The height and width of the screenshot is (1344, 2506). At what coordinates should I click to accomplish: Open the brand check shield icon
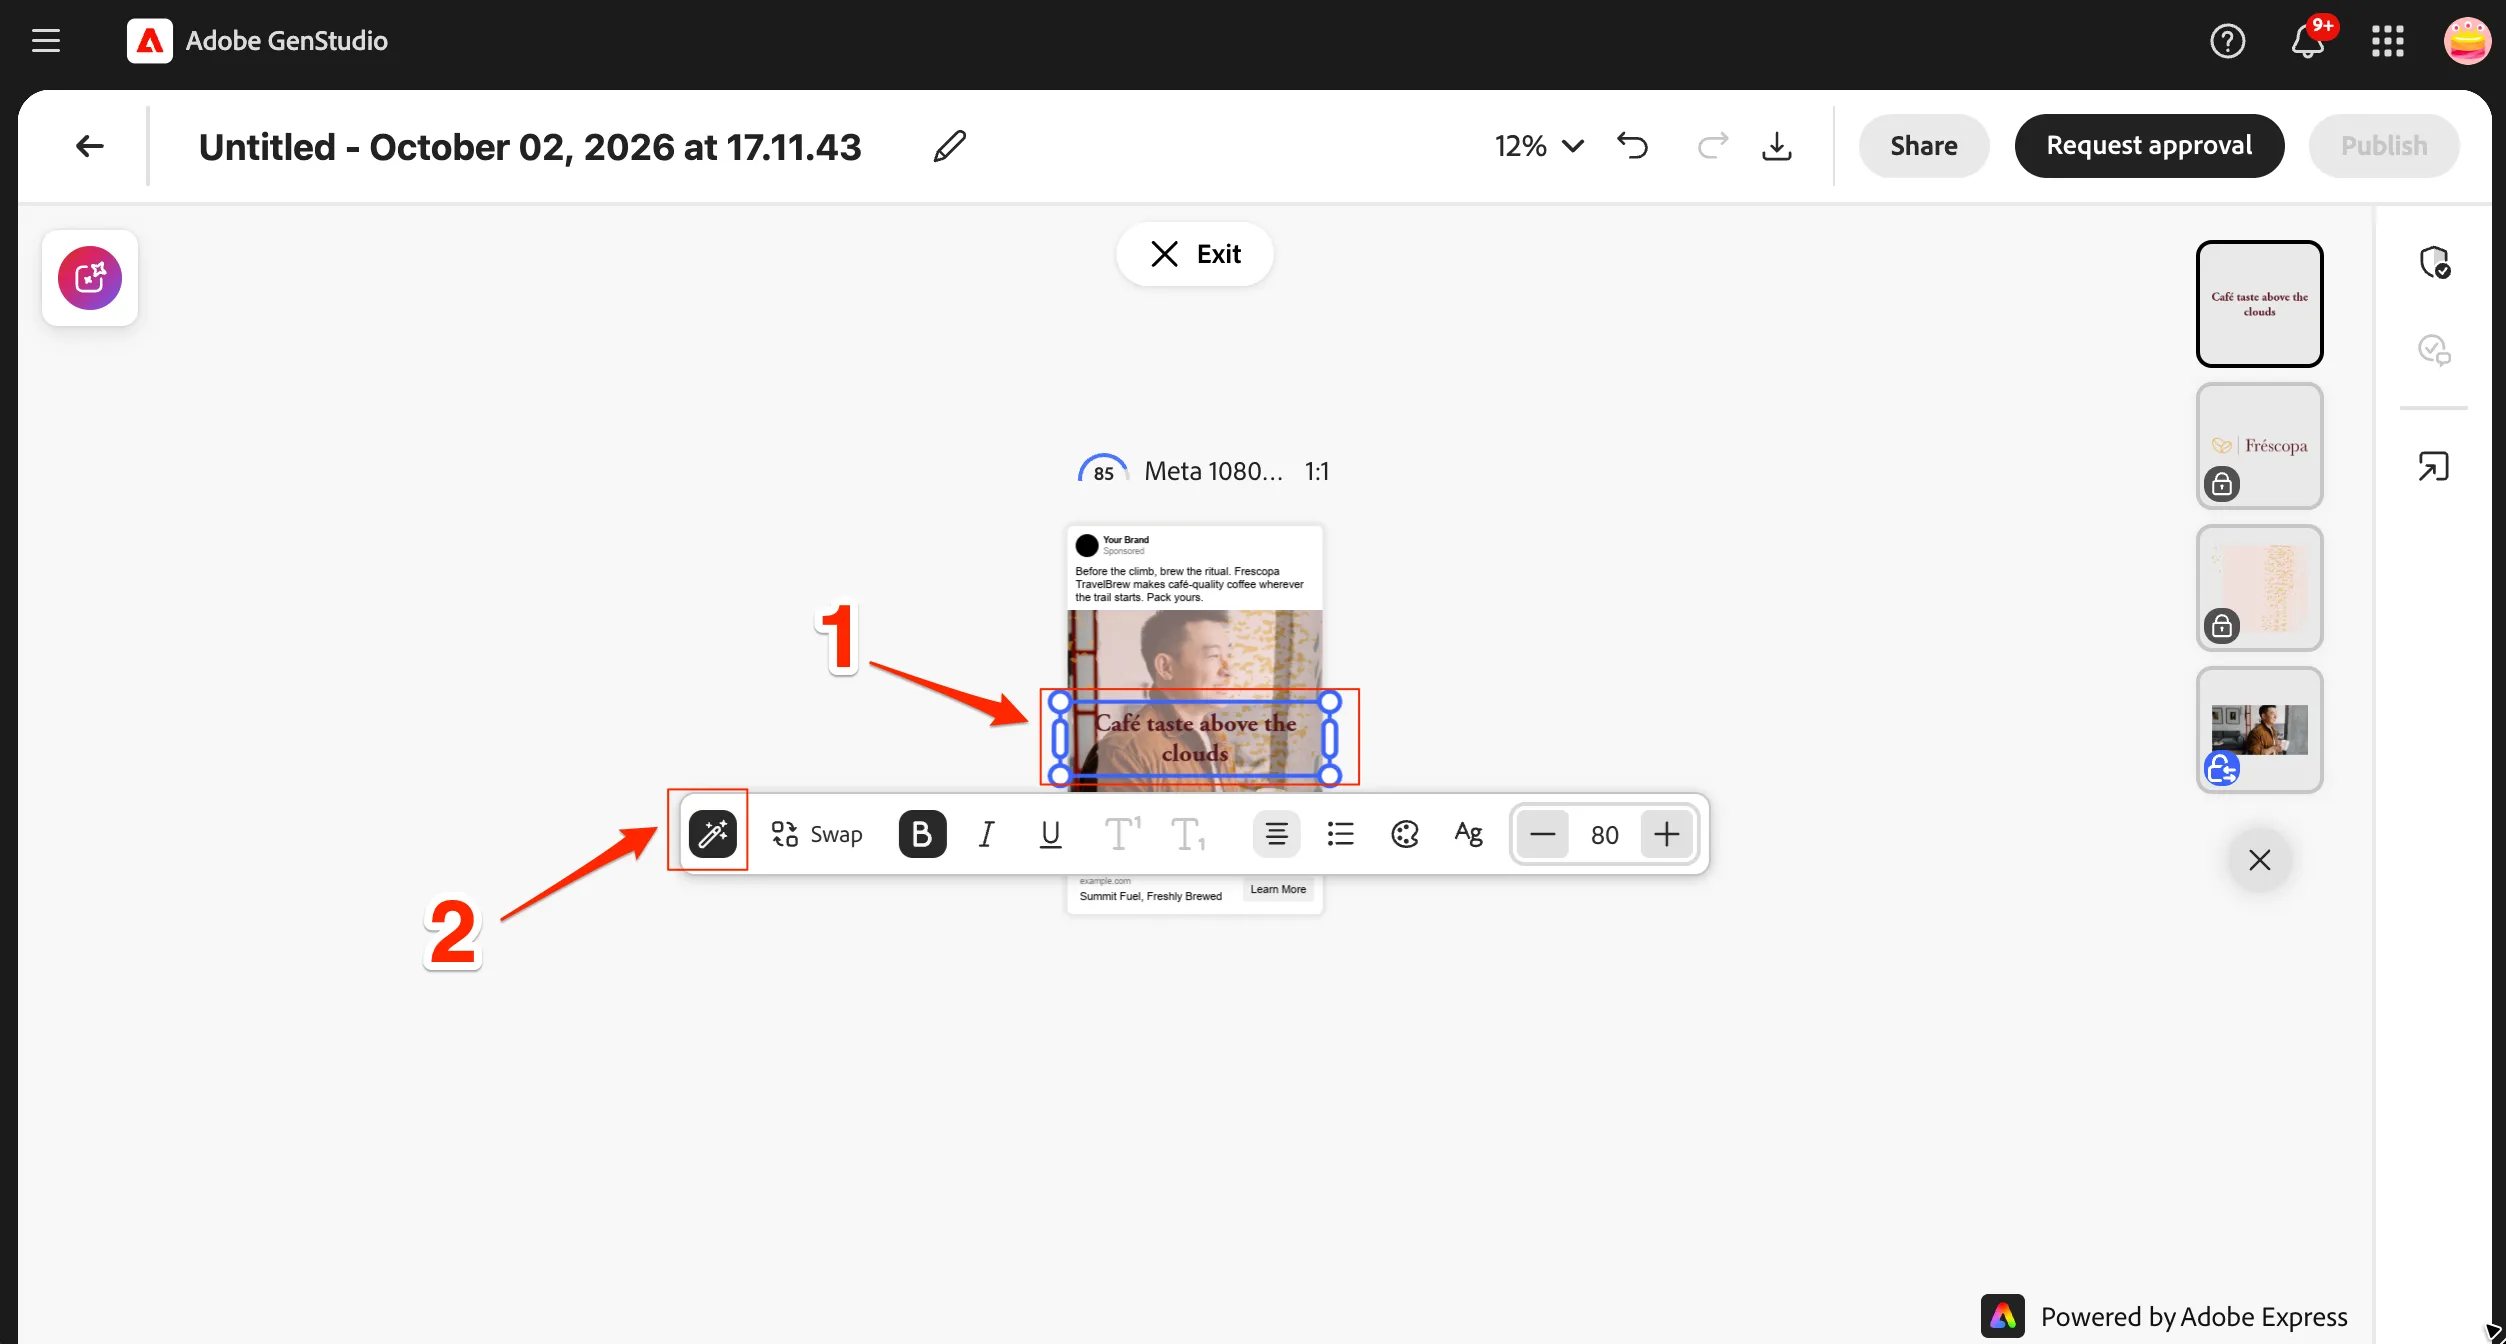coord(2434,262)
